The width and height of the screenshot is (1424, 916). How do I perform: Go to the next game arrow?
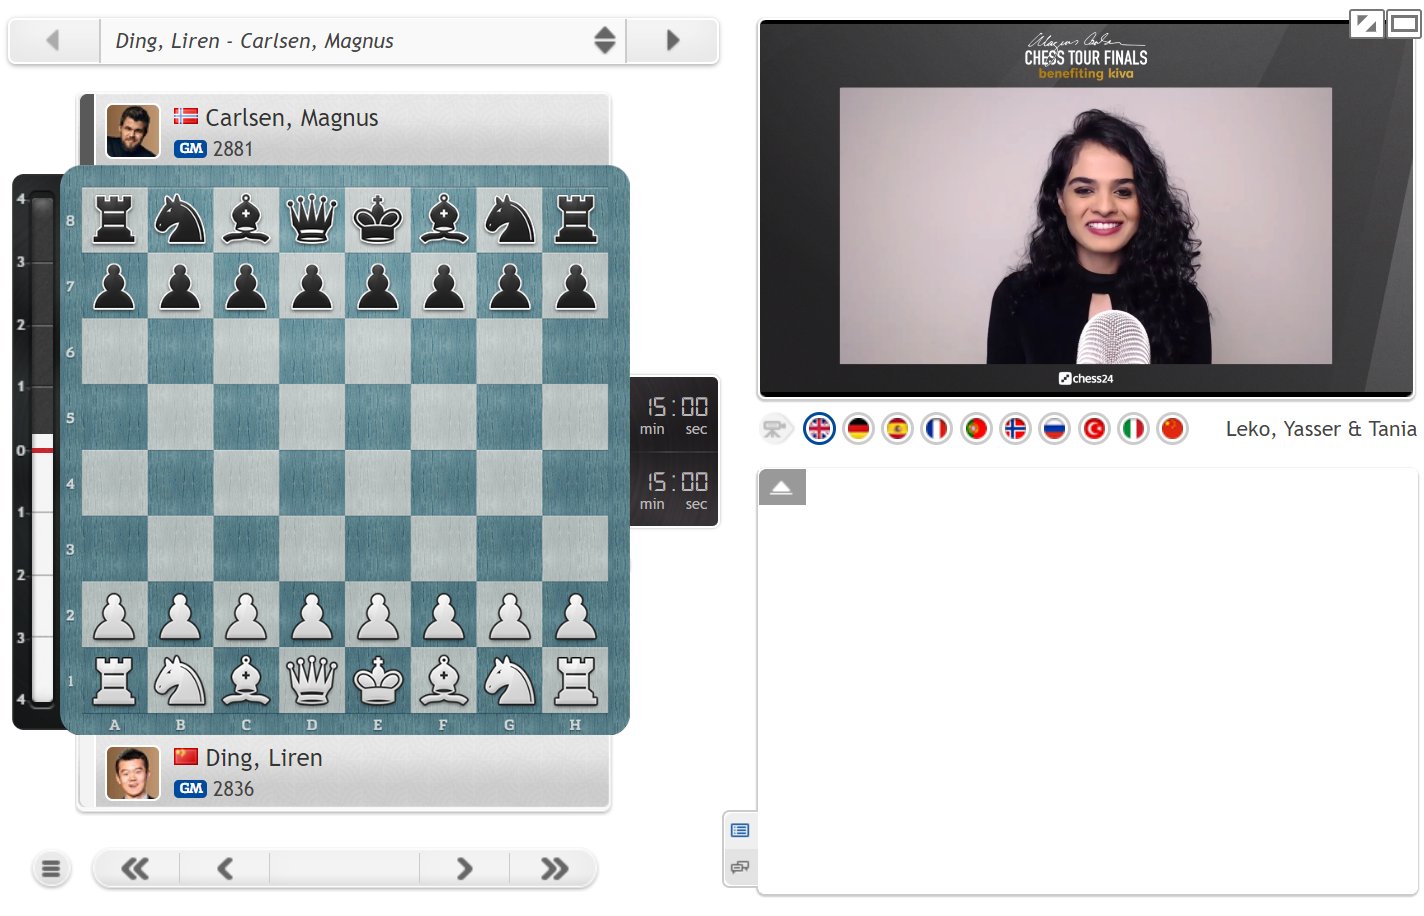click(x=672, y=41)
